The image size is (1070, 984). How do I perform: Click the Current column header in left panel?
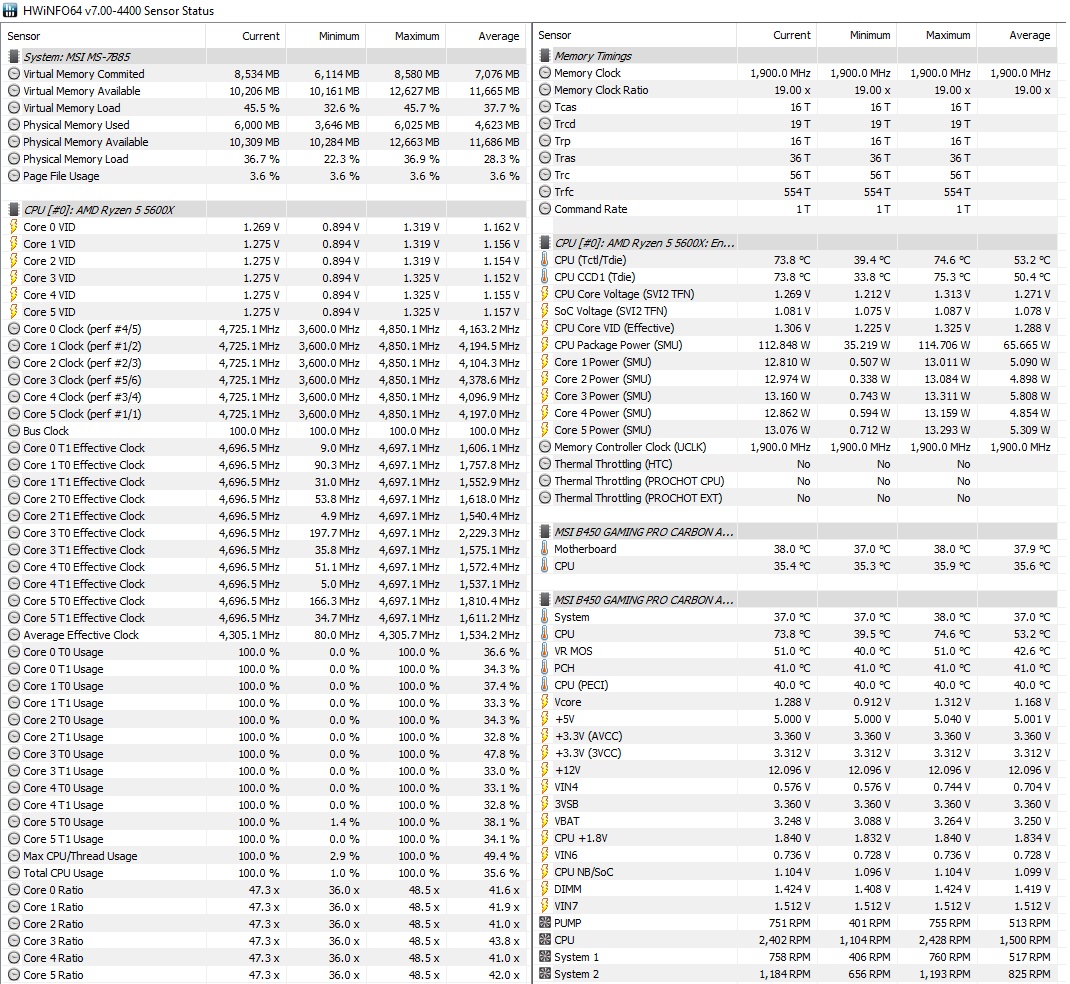[x=246, y=36]
